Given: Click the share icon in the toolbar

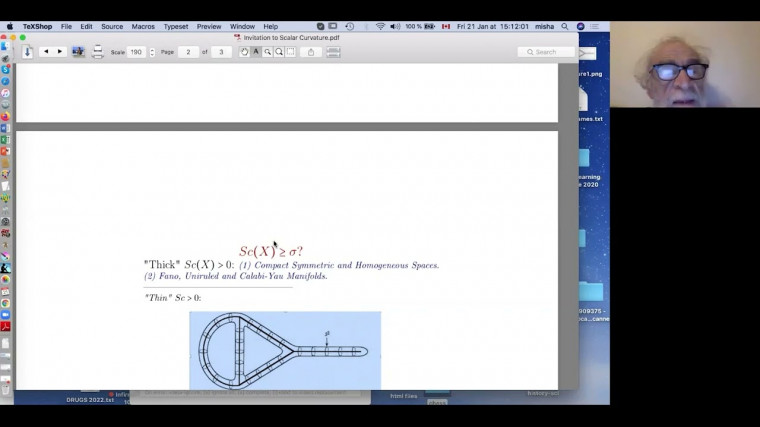Looking at the screenshot, I should 311,52.
